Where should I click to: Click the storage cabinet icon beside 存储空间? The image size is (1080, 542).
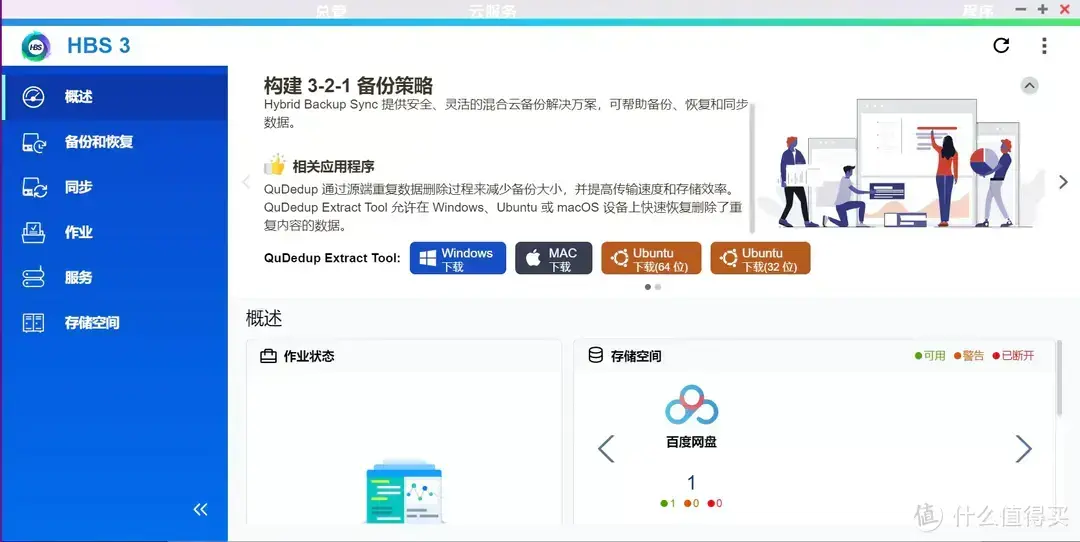click(34, 323)
